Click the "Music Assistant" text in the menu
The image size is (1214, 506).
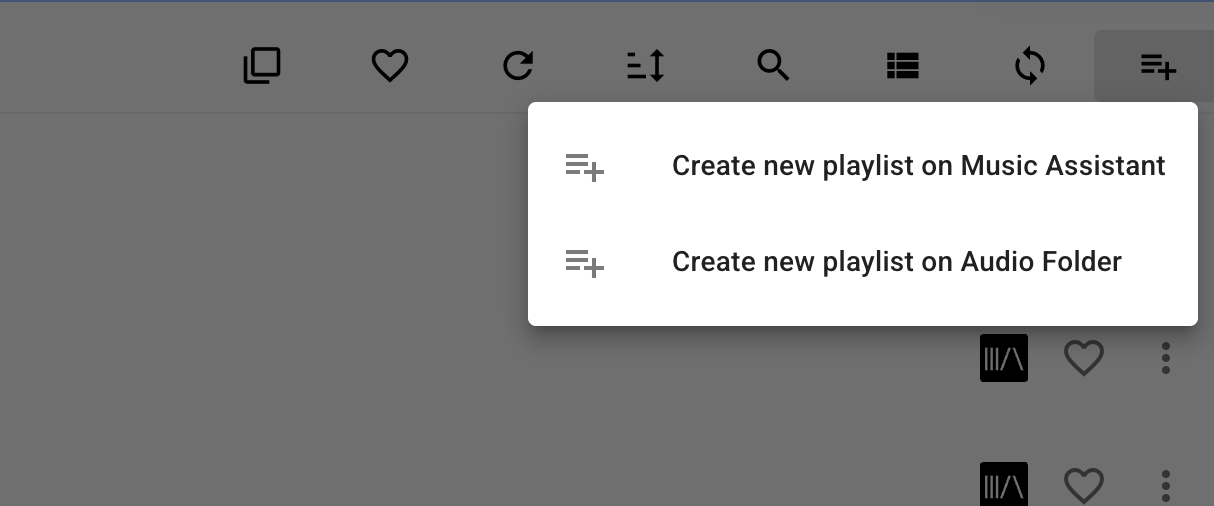coord(1063,166)
